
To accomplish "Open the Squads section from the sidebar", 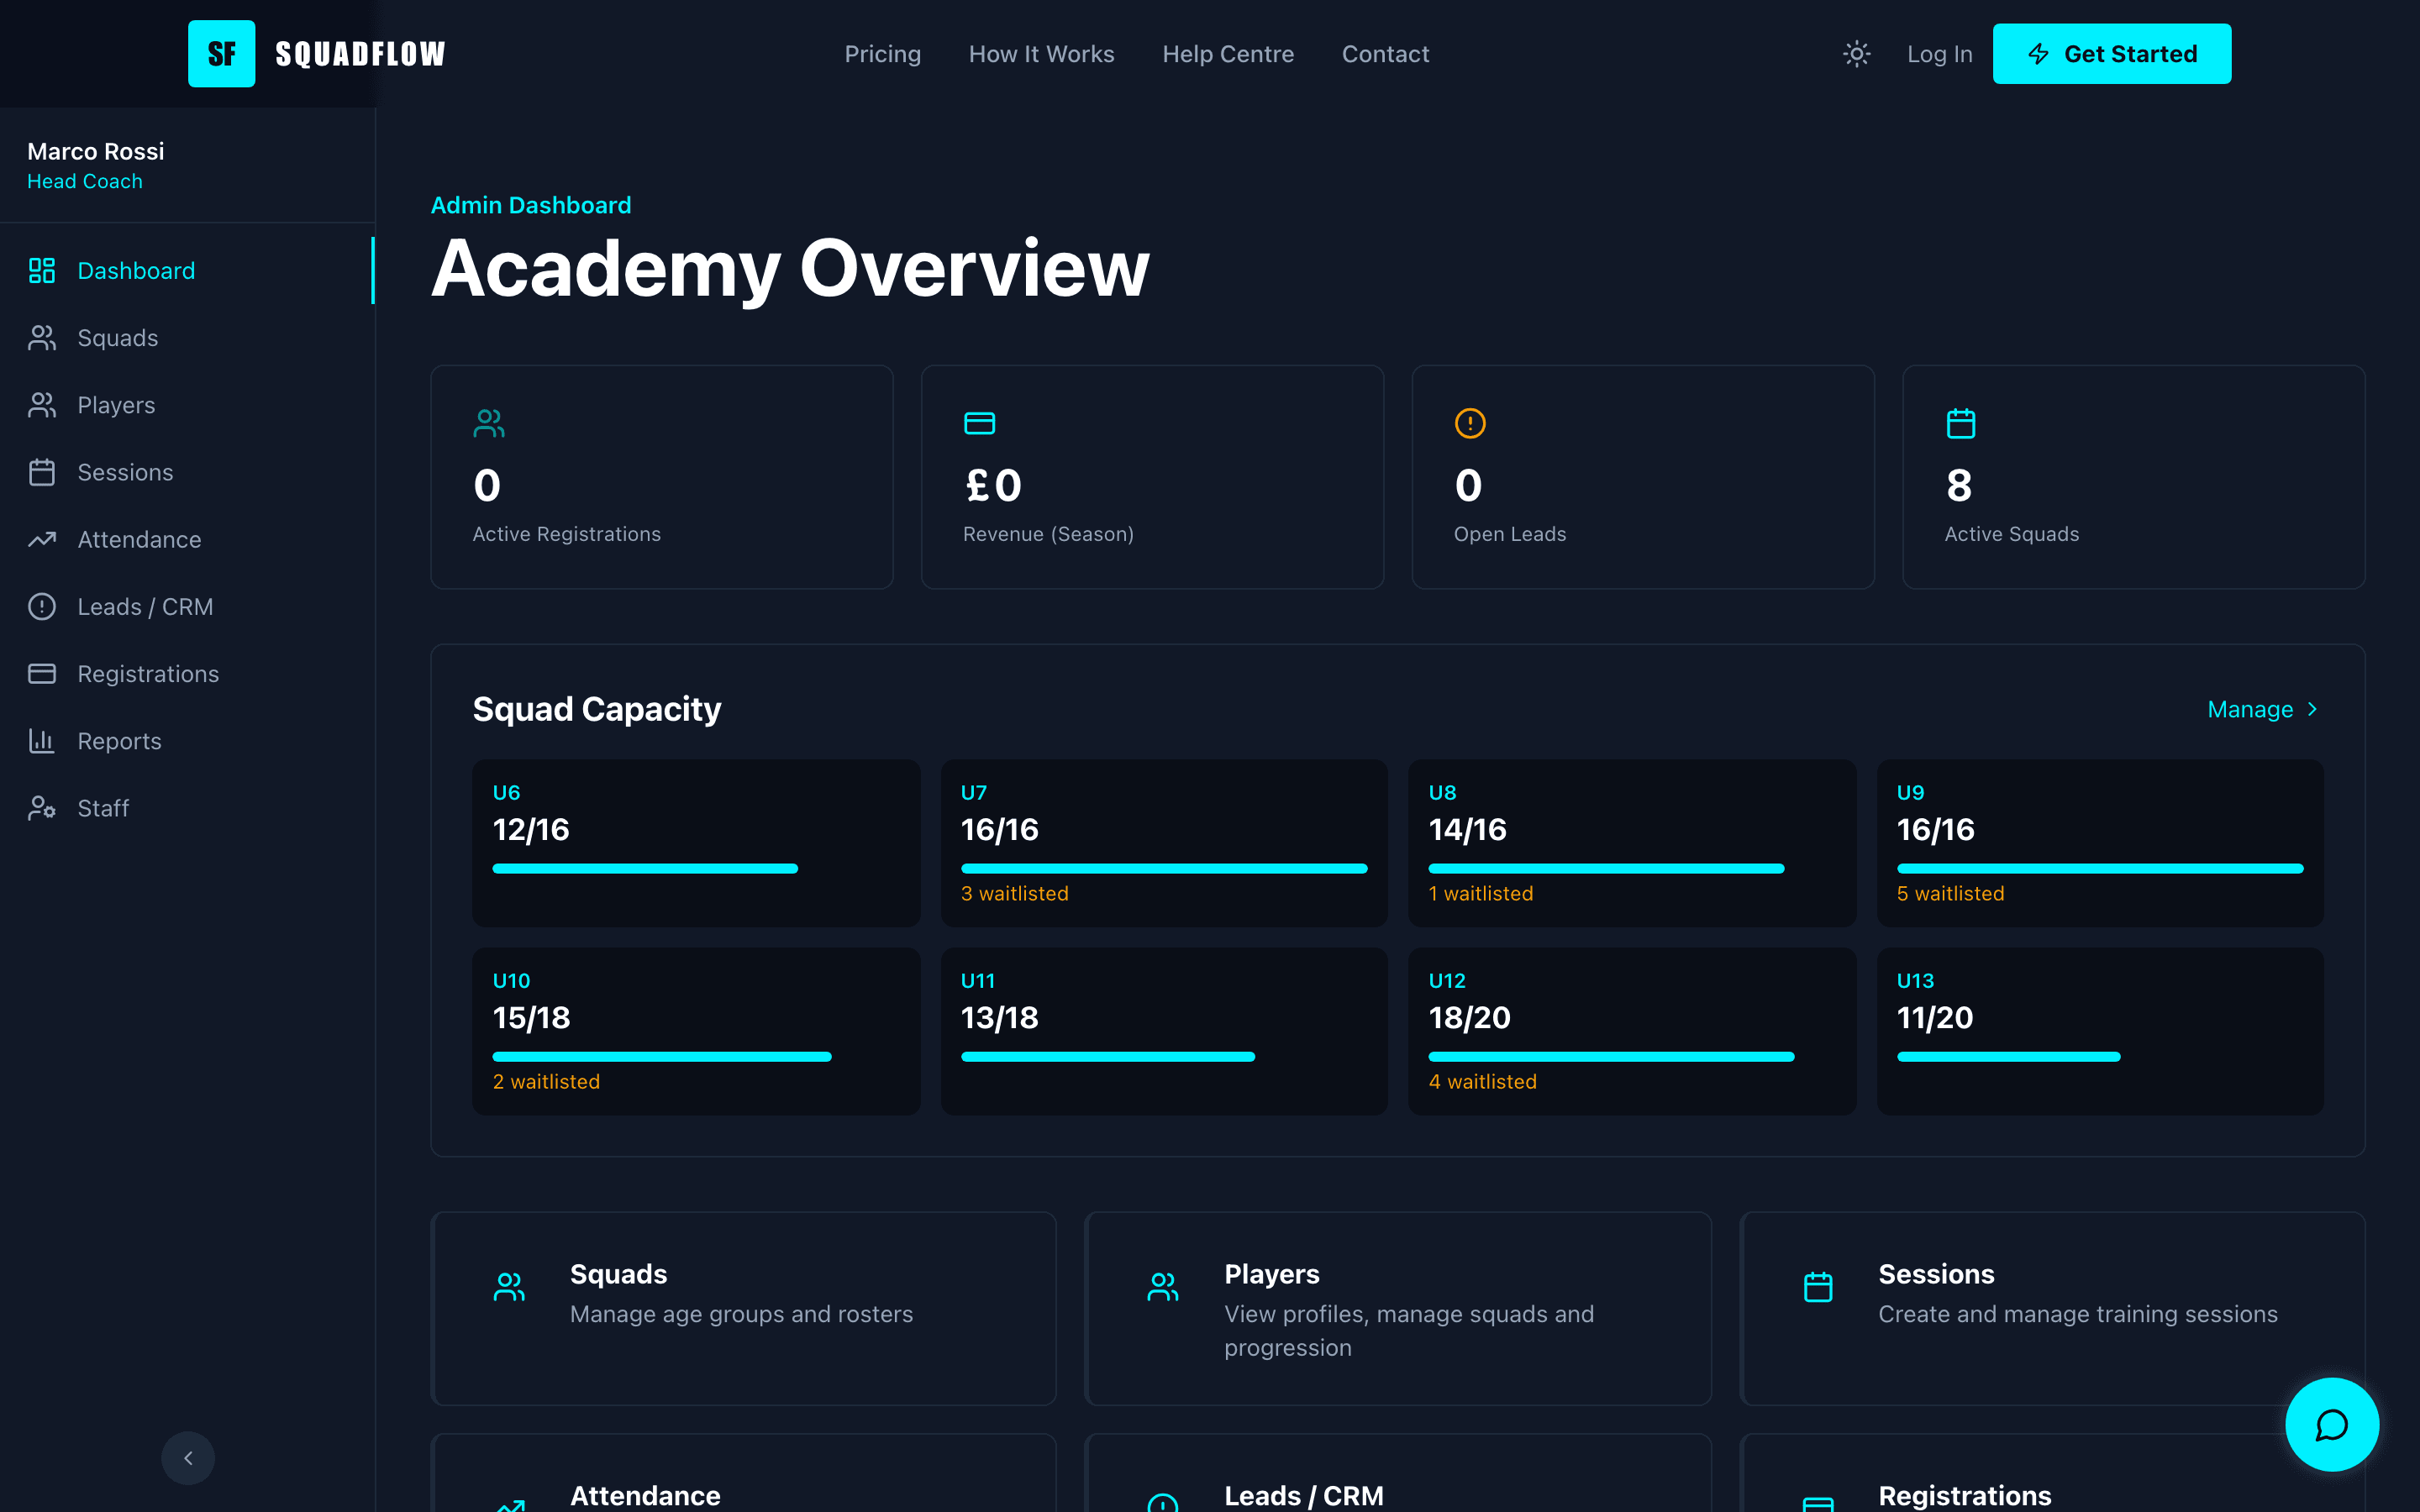I will (x=117, y=338).
